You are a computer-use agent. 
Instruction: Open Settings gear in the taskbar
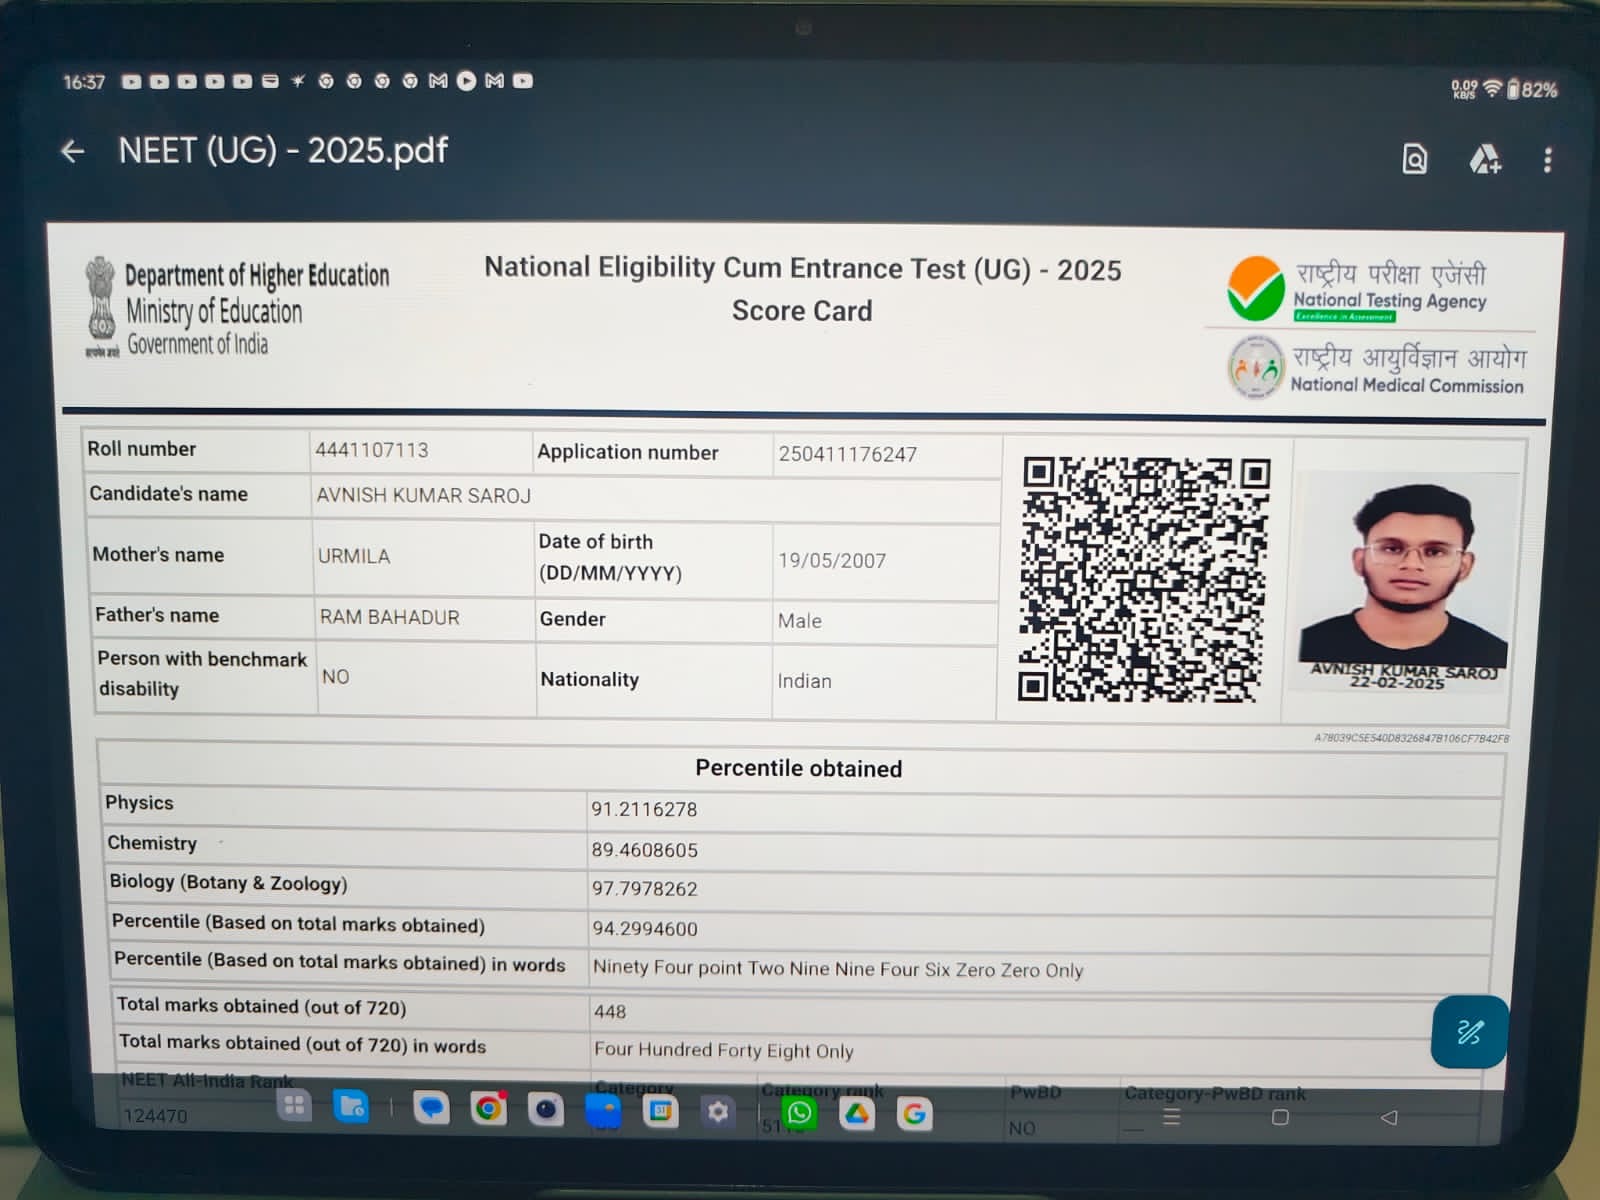click(718, 1112)
